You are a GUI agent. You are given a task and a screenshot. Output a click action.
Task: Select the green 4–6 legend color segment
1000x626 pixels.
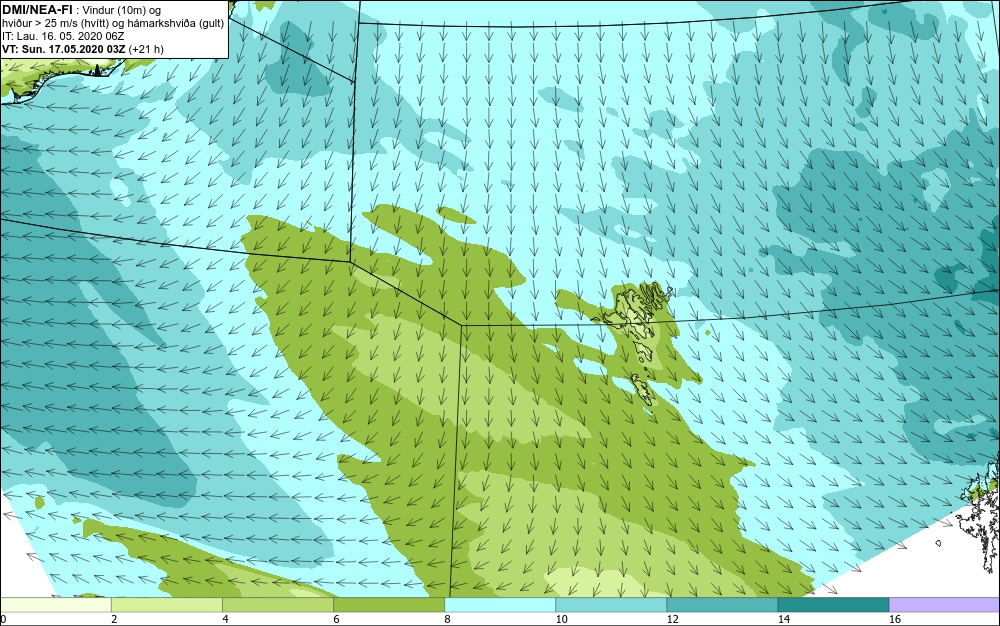(x=277, y=604)
